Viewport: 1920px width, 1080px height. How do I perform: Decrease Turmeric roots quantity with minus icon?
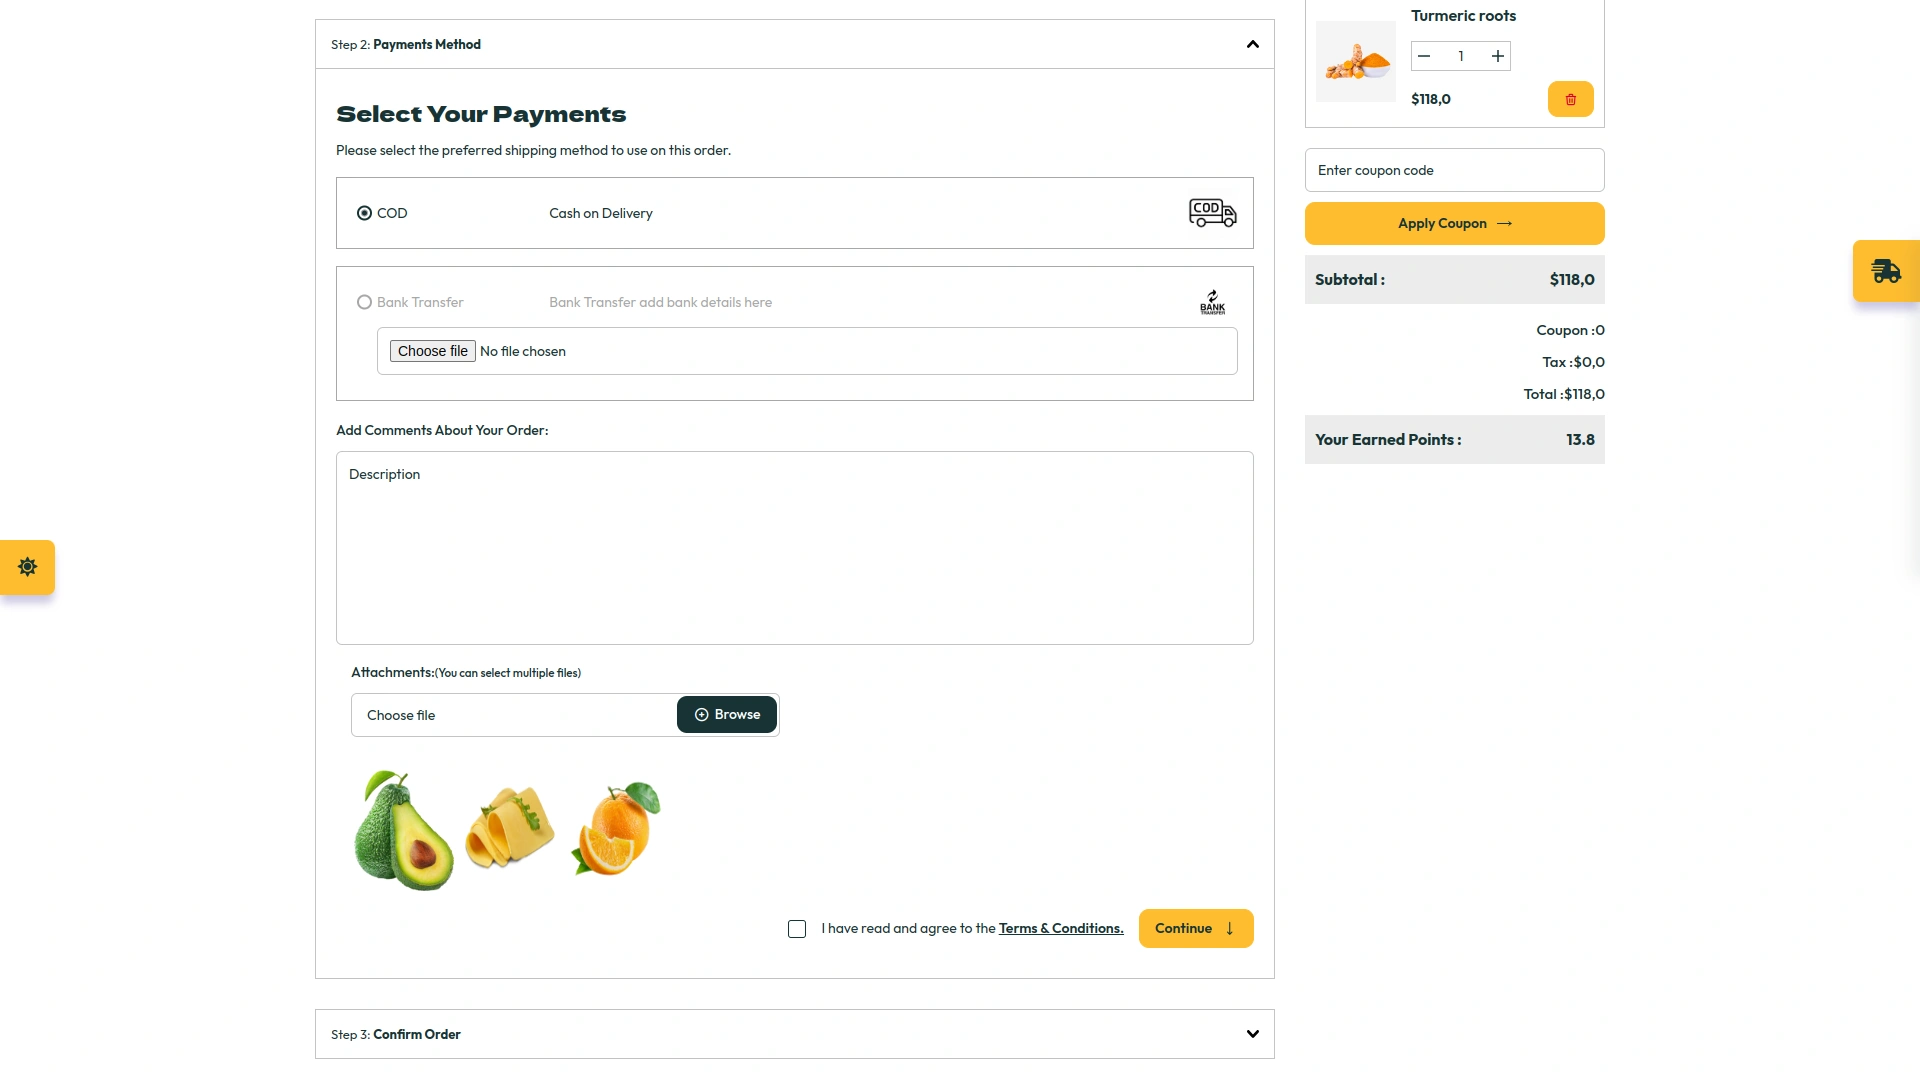point(1424,56)
